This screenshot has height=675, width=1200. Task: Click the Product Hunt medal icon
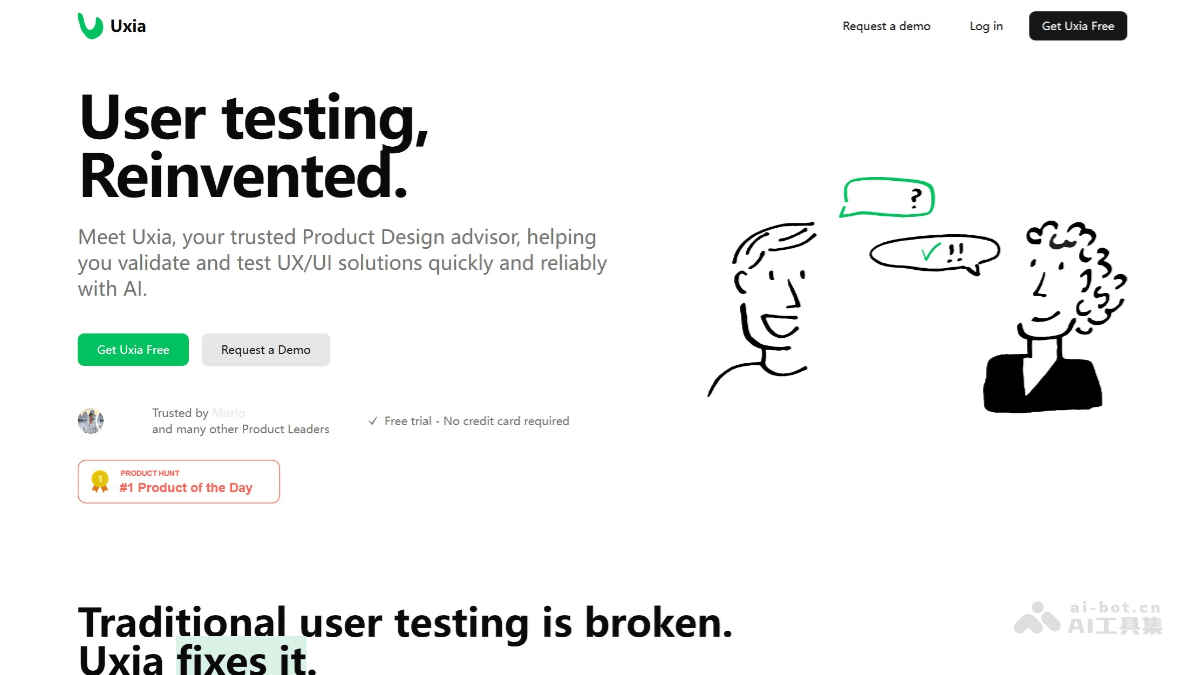pyautogui.click(x=99, y=481)
